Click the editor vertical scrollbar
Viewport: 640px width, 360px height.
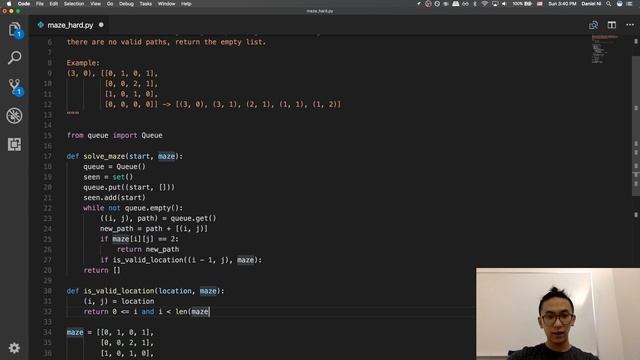(636, 127)
